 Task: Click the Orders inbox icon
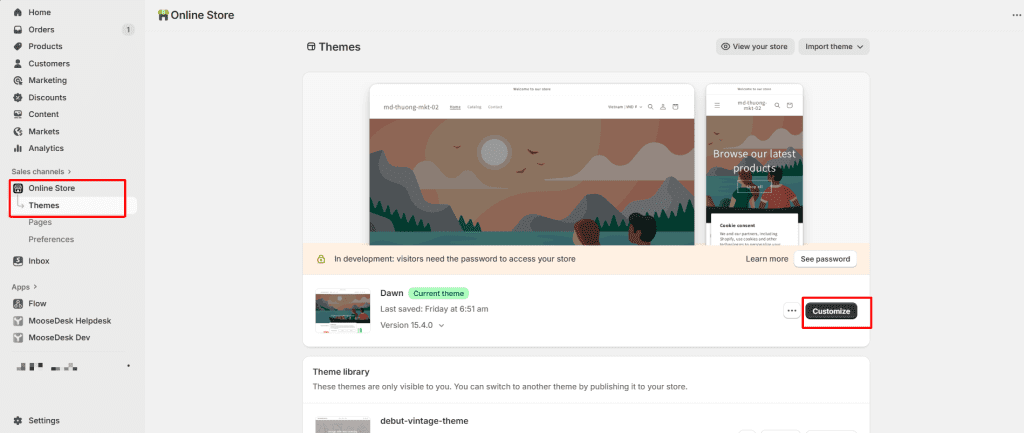18,29
